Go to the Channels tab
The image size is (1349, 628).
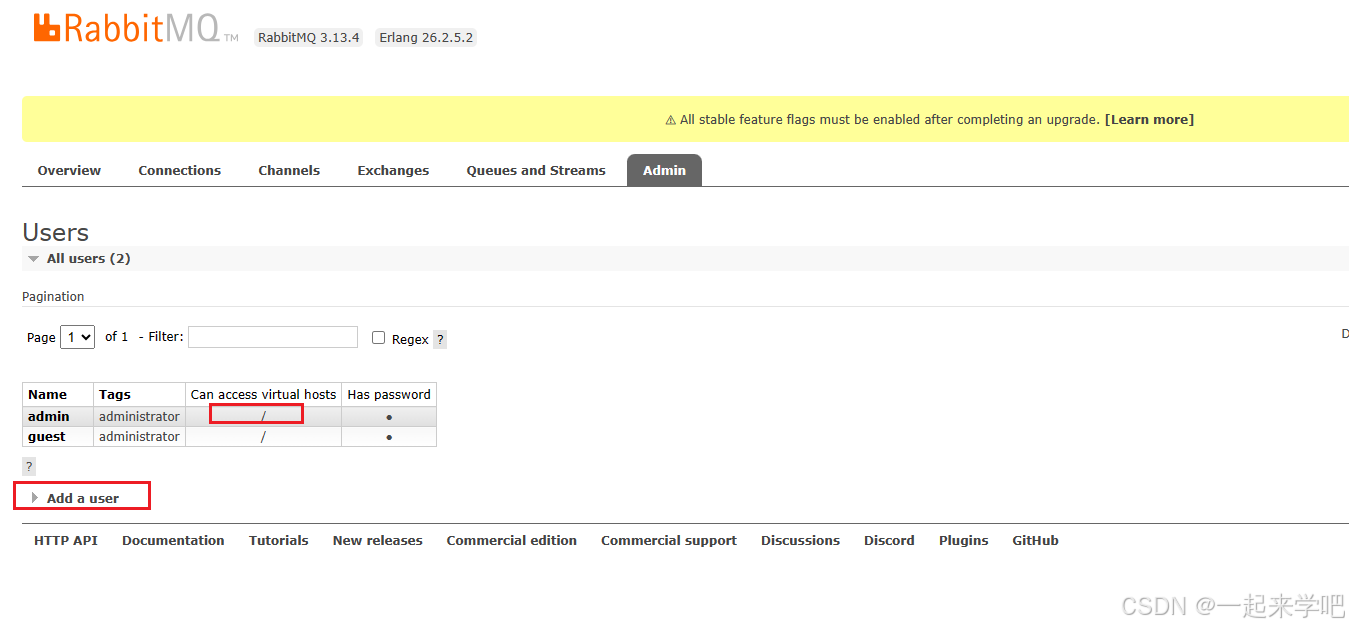point(289,171)
